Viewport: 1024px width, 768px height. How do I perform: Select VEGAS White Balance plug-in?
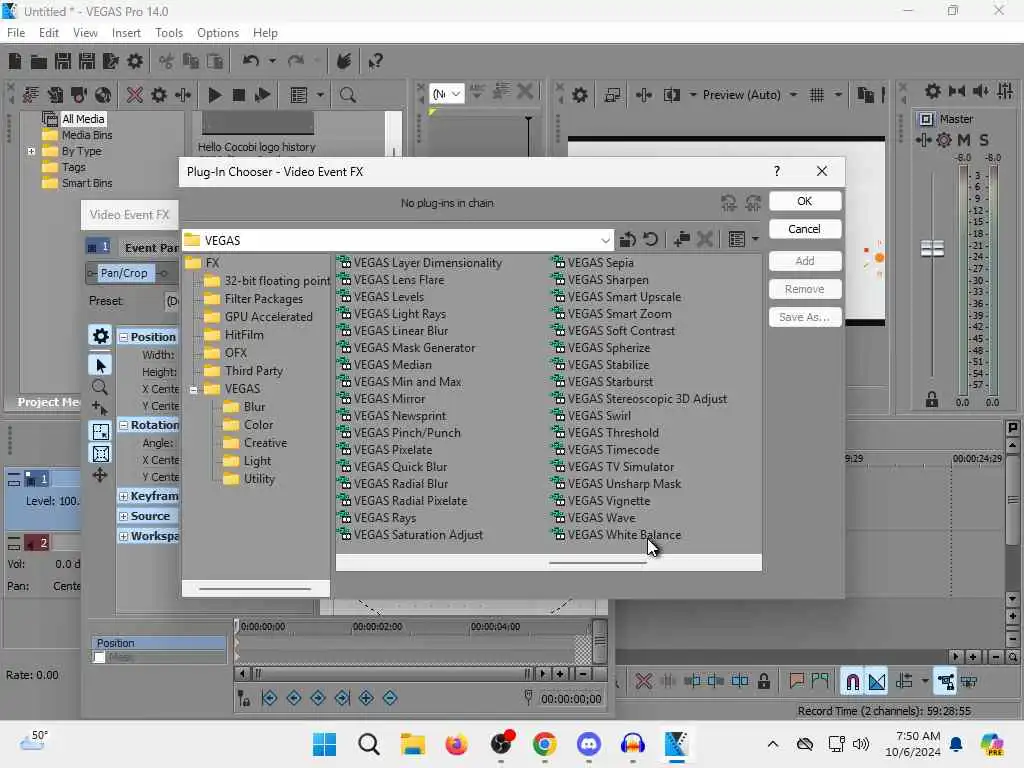pos(617,535)
